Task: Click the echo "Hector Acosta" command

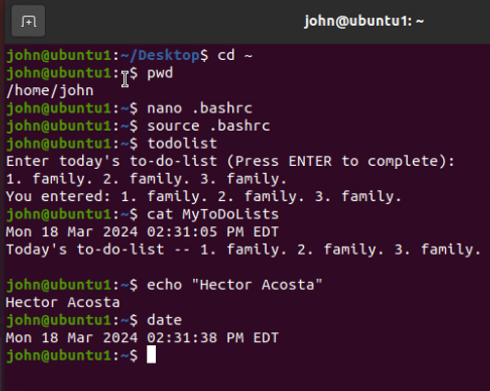Action: tap(235, 285)
